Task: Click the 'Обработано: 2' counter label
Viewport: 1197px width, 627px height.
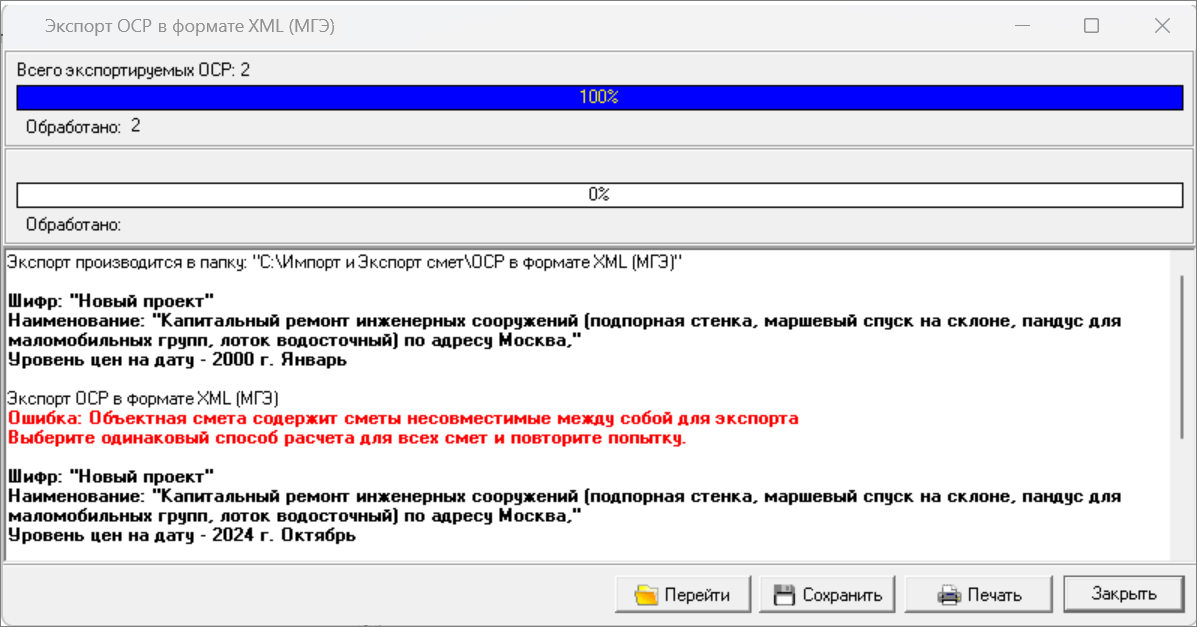Action: tap(83, 127)
